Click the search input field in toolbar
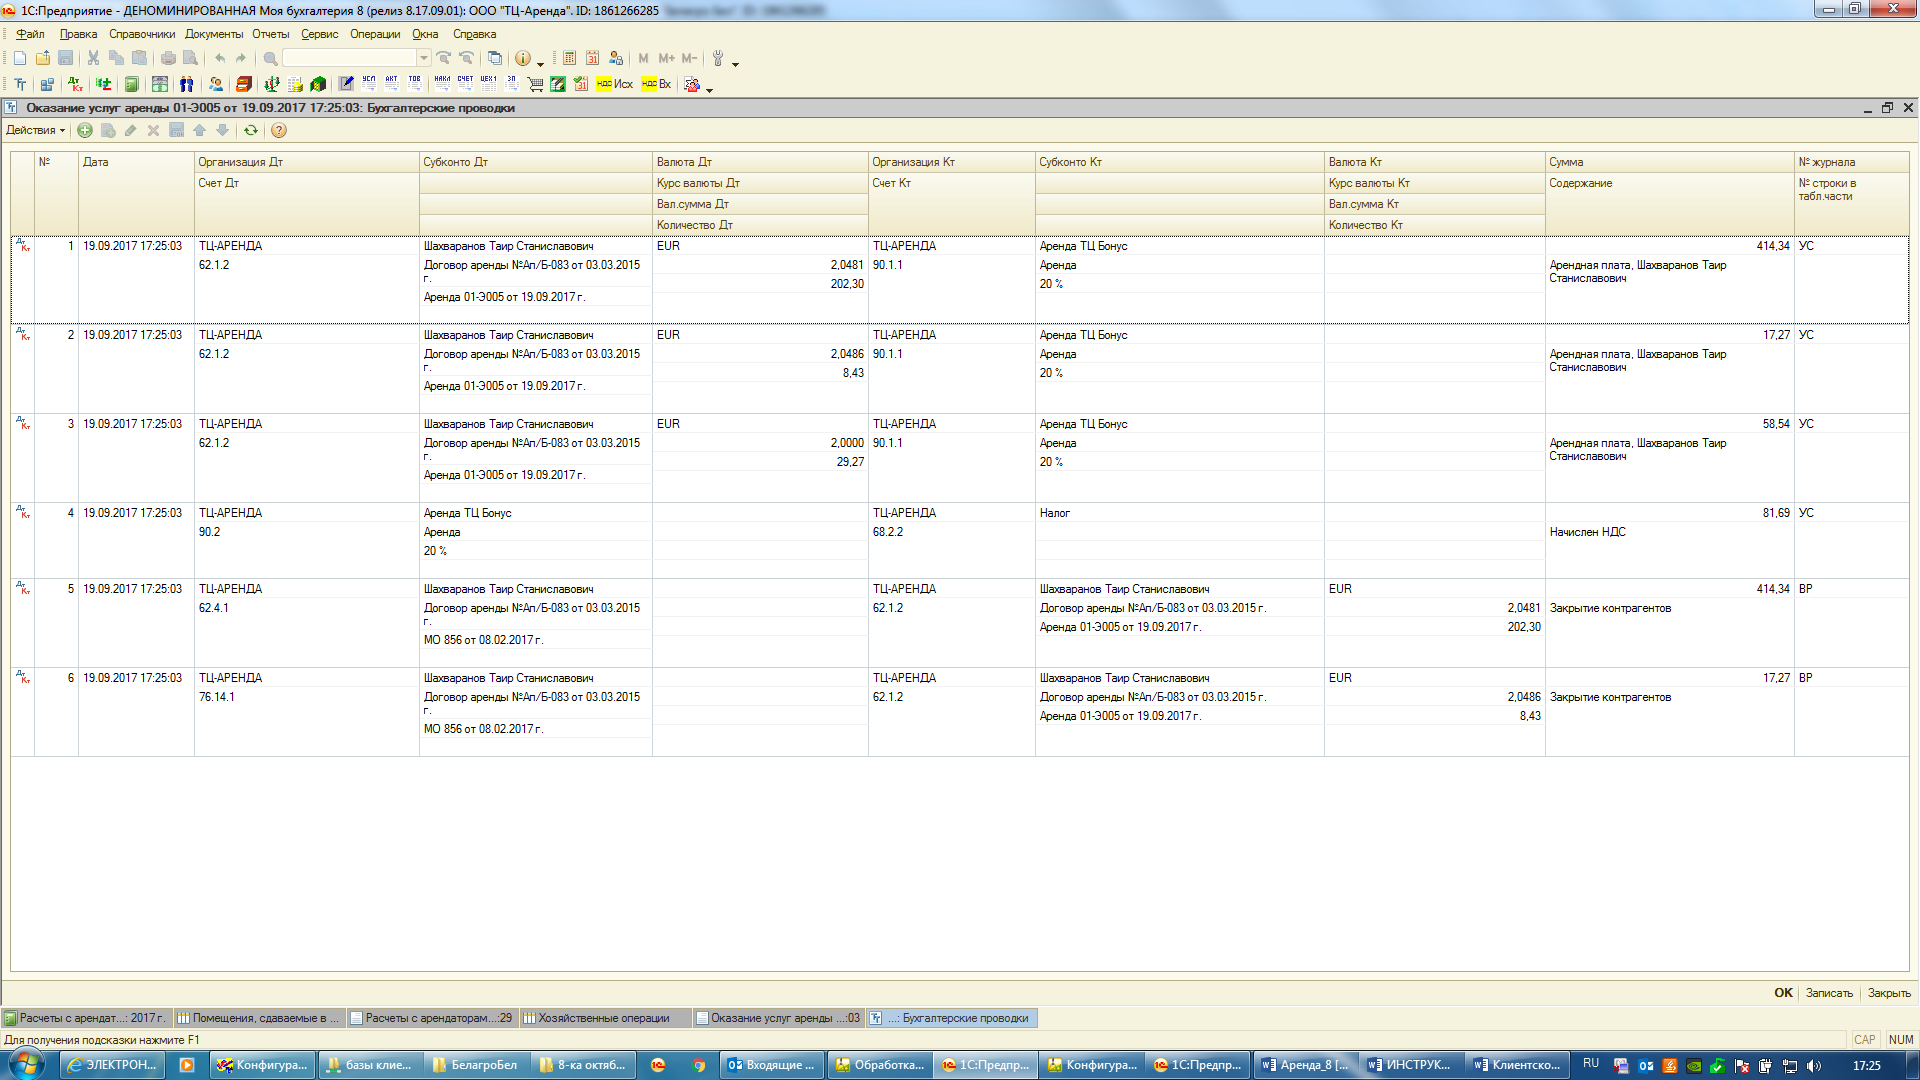This screenshot has width=1920, height=1080. point(350,58)
